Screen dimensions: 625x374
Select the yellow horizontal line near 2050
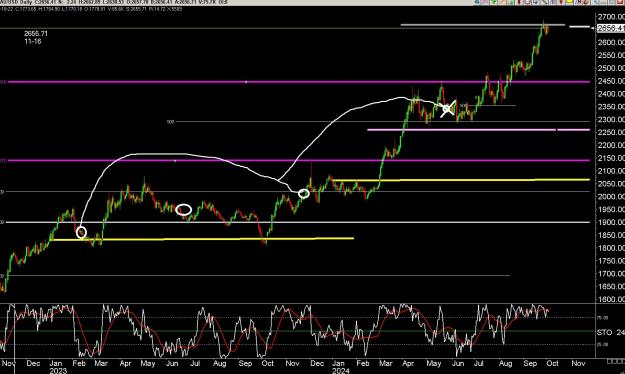coord(460,180)
